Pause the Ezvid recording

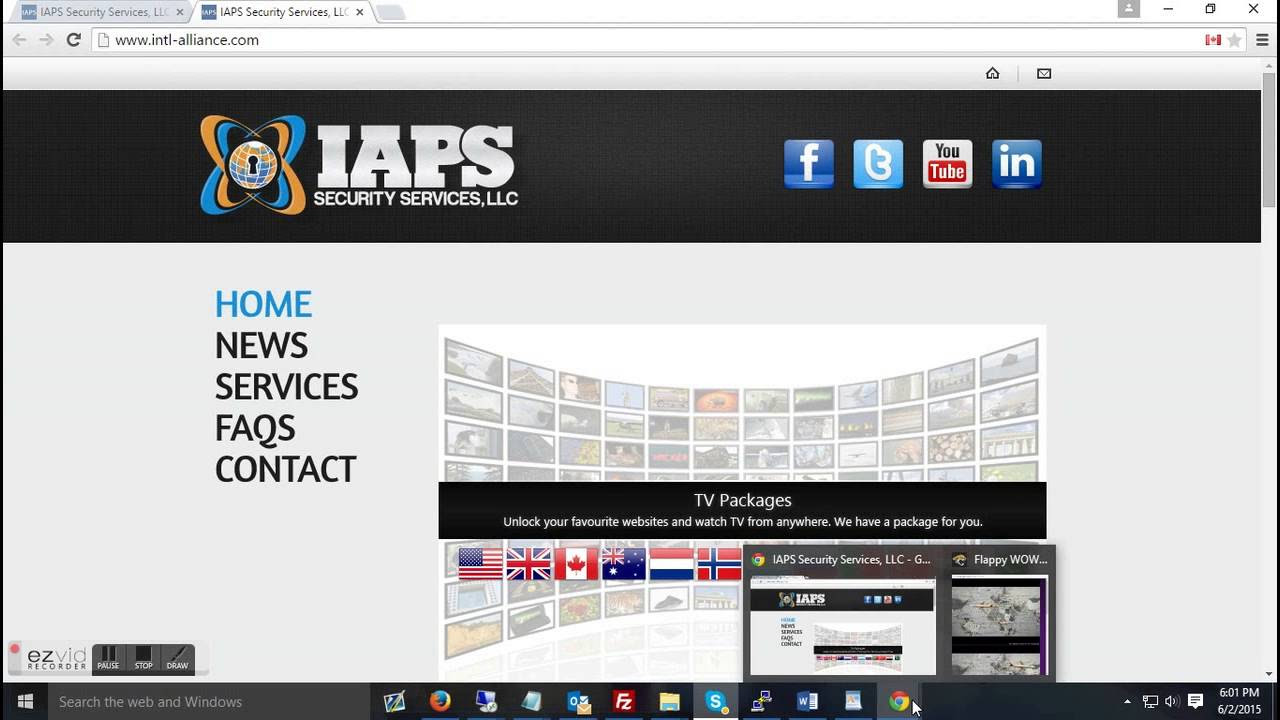click(108, 658)
